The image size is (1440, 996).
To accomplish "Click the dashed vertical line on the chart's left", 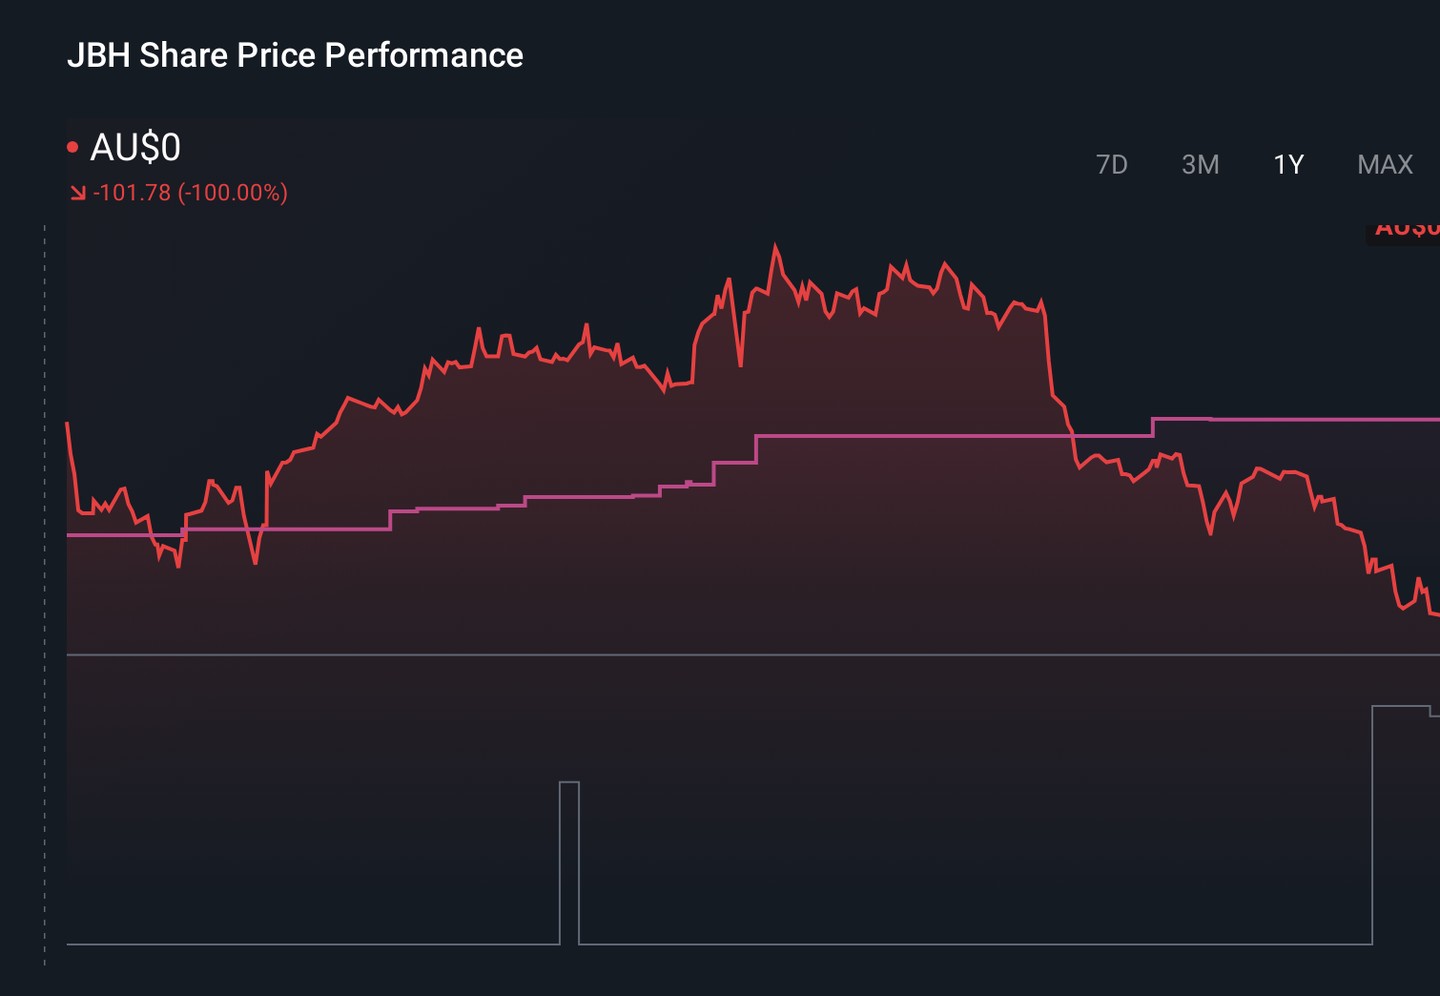I will pos(45,595).
